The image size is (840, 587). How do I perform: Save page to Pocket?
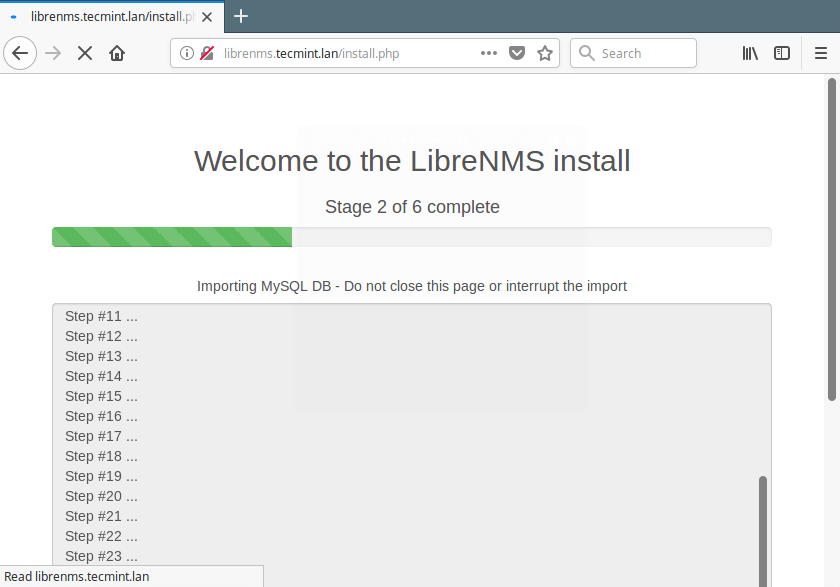(x=516, y=53)
